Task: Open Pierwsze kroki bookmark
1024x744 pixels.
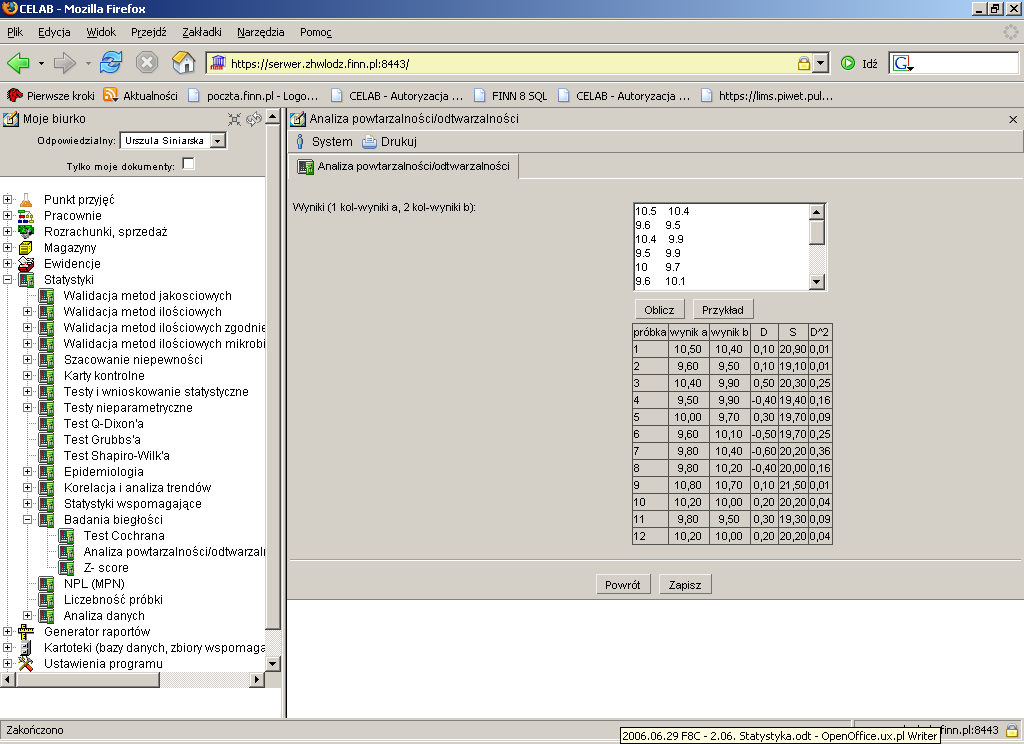Action: (x=50, y=95)
